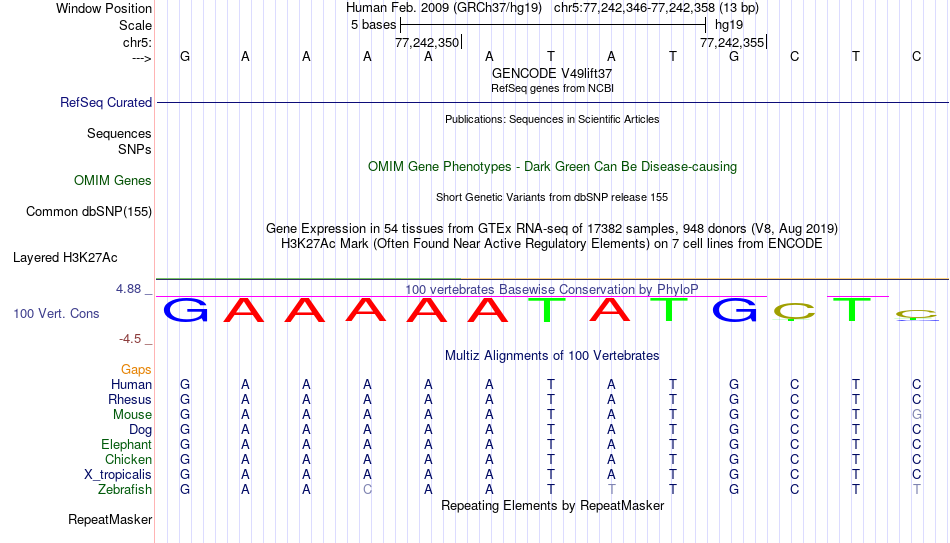The height and width of the screenshot is (543, 950).
Task: Click the -4.5 PhyloP lower scale value
Action: coord(130,339)
